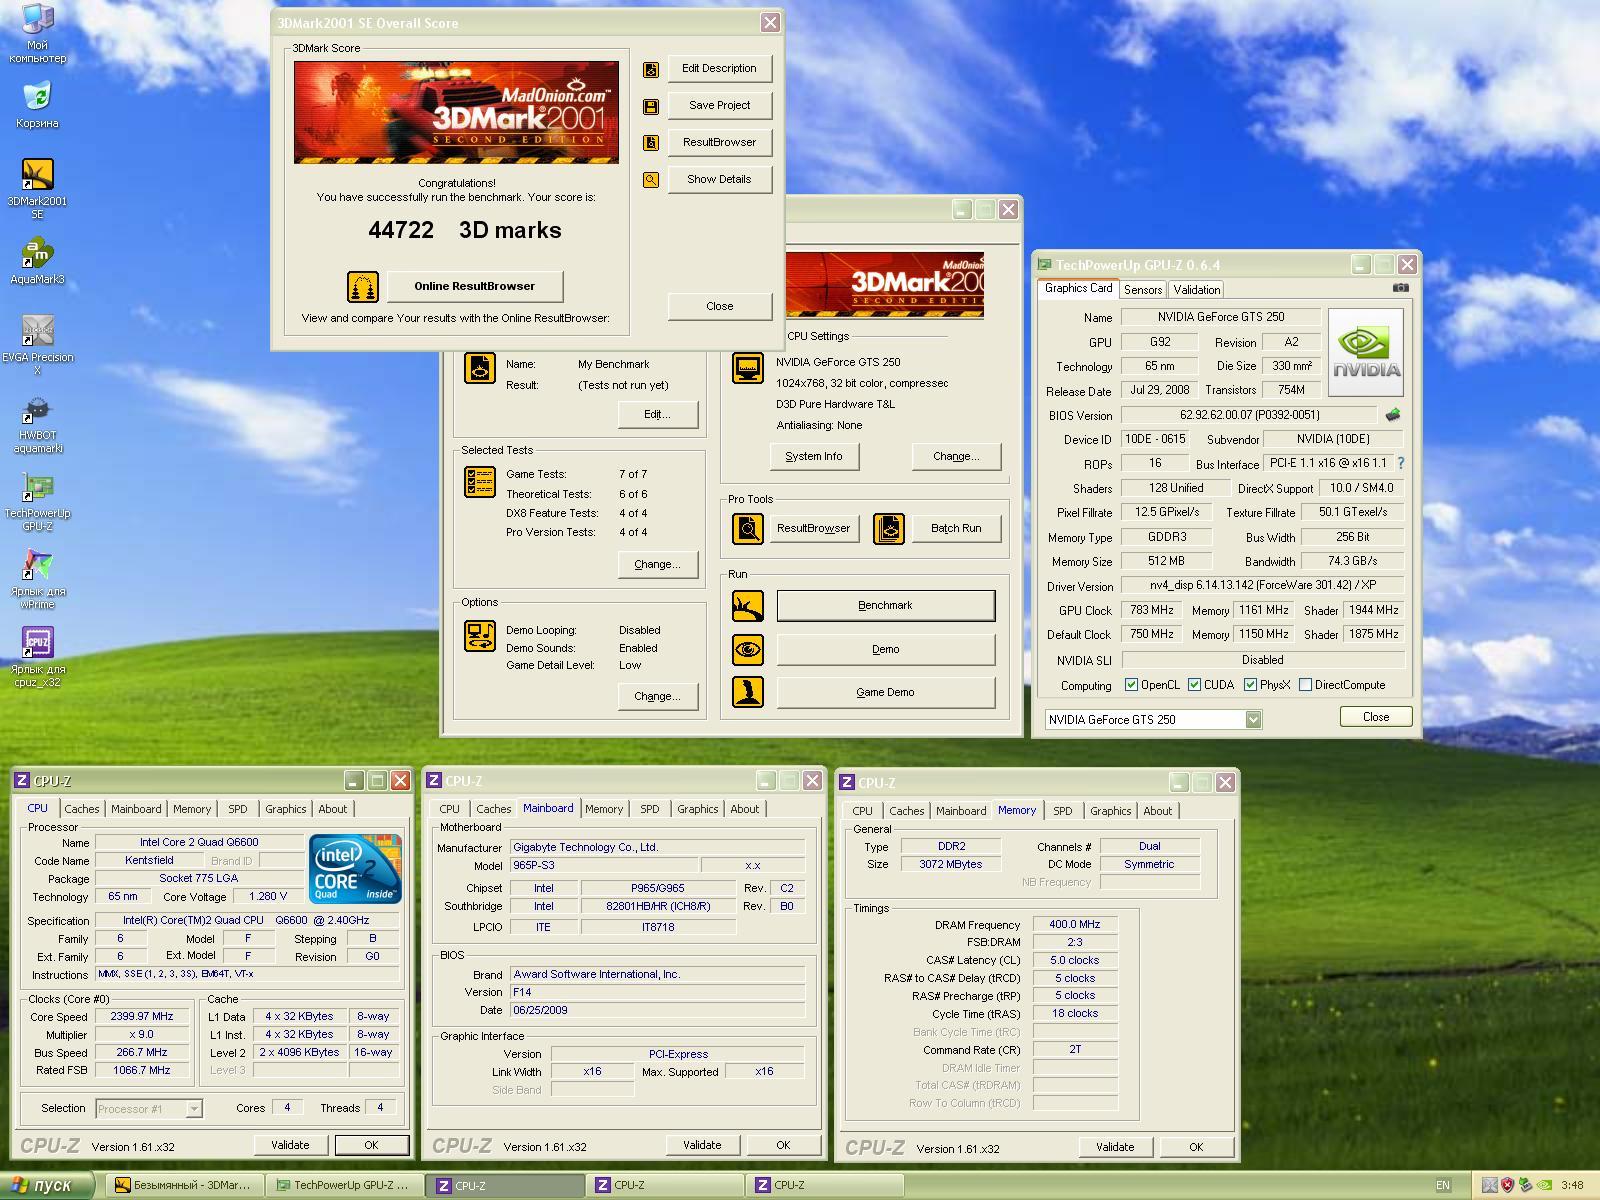
Task: Click the Intel Core 2 Quad logo
Action: click(x=355, y=868)
